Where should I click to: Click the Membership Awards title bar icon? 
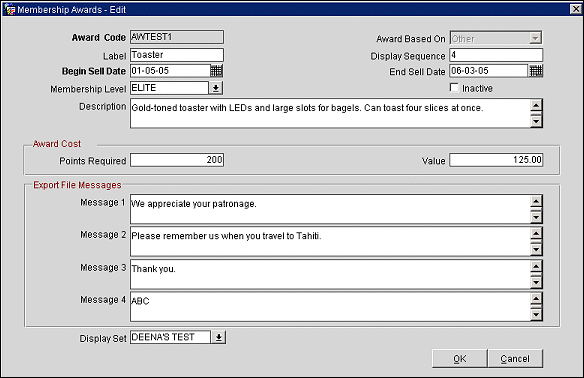(9, 9)
